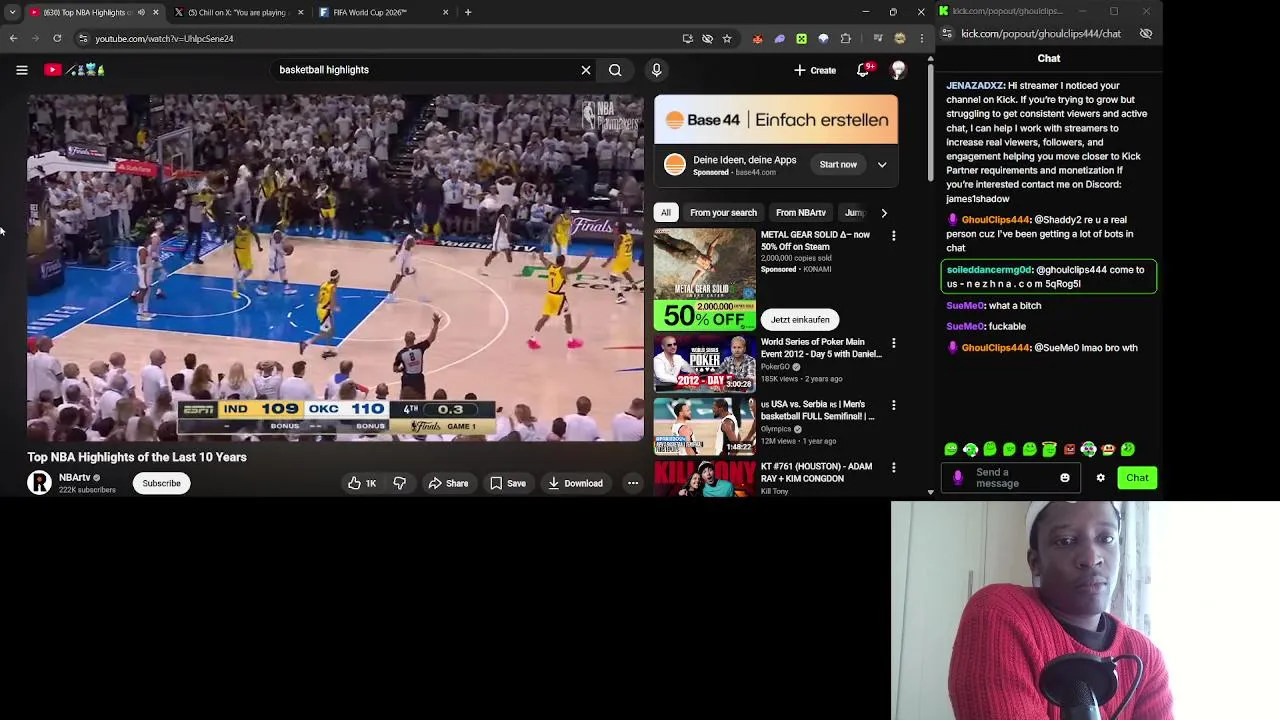Share the NBA highlights video
This screenshot has width=1280, height=720.
(x=448, y=483)
